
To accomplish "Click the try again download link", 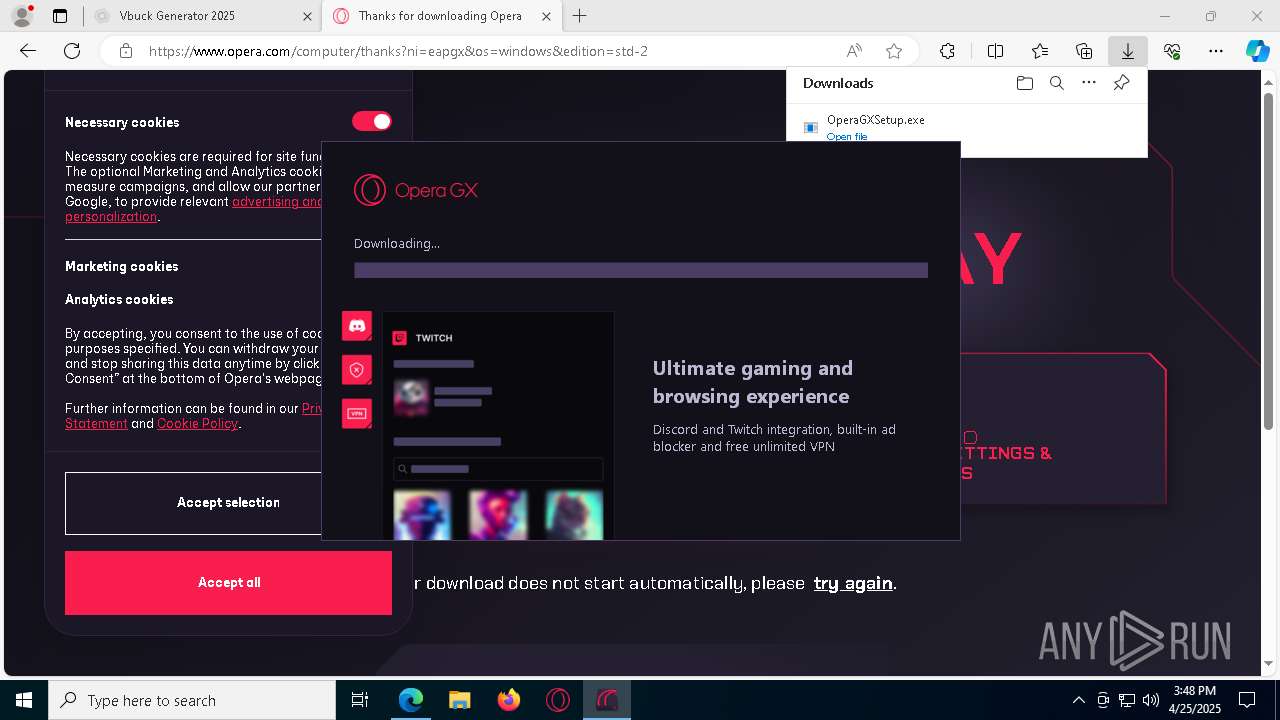I will [x=853, y=583].
